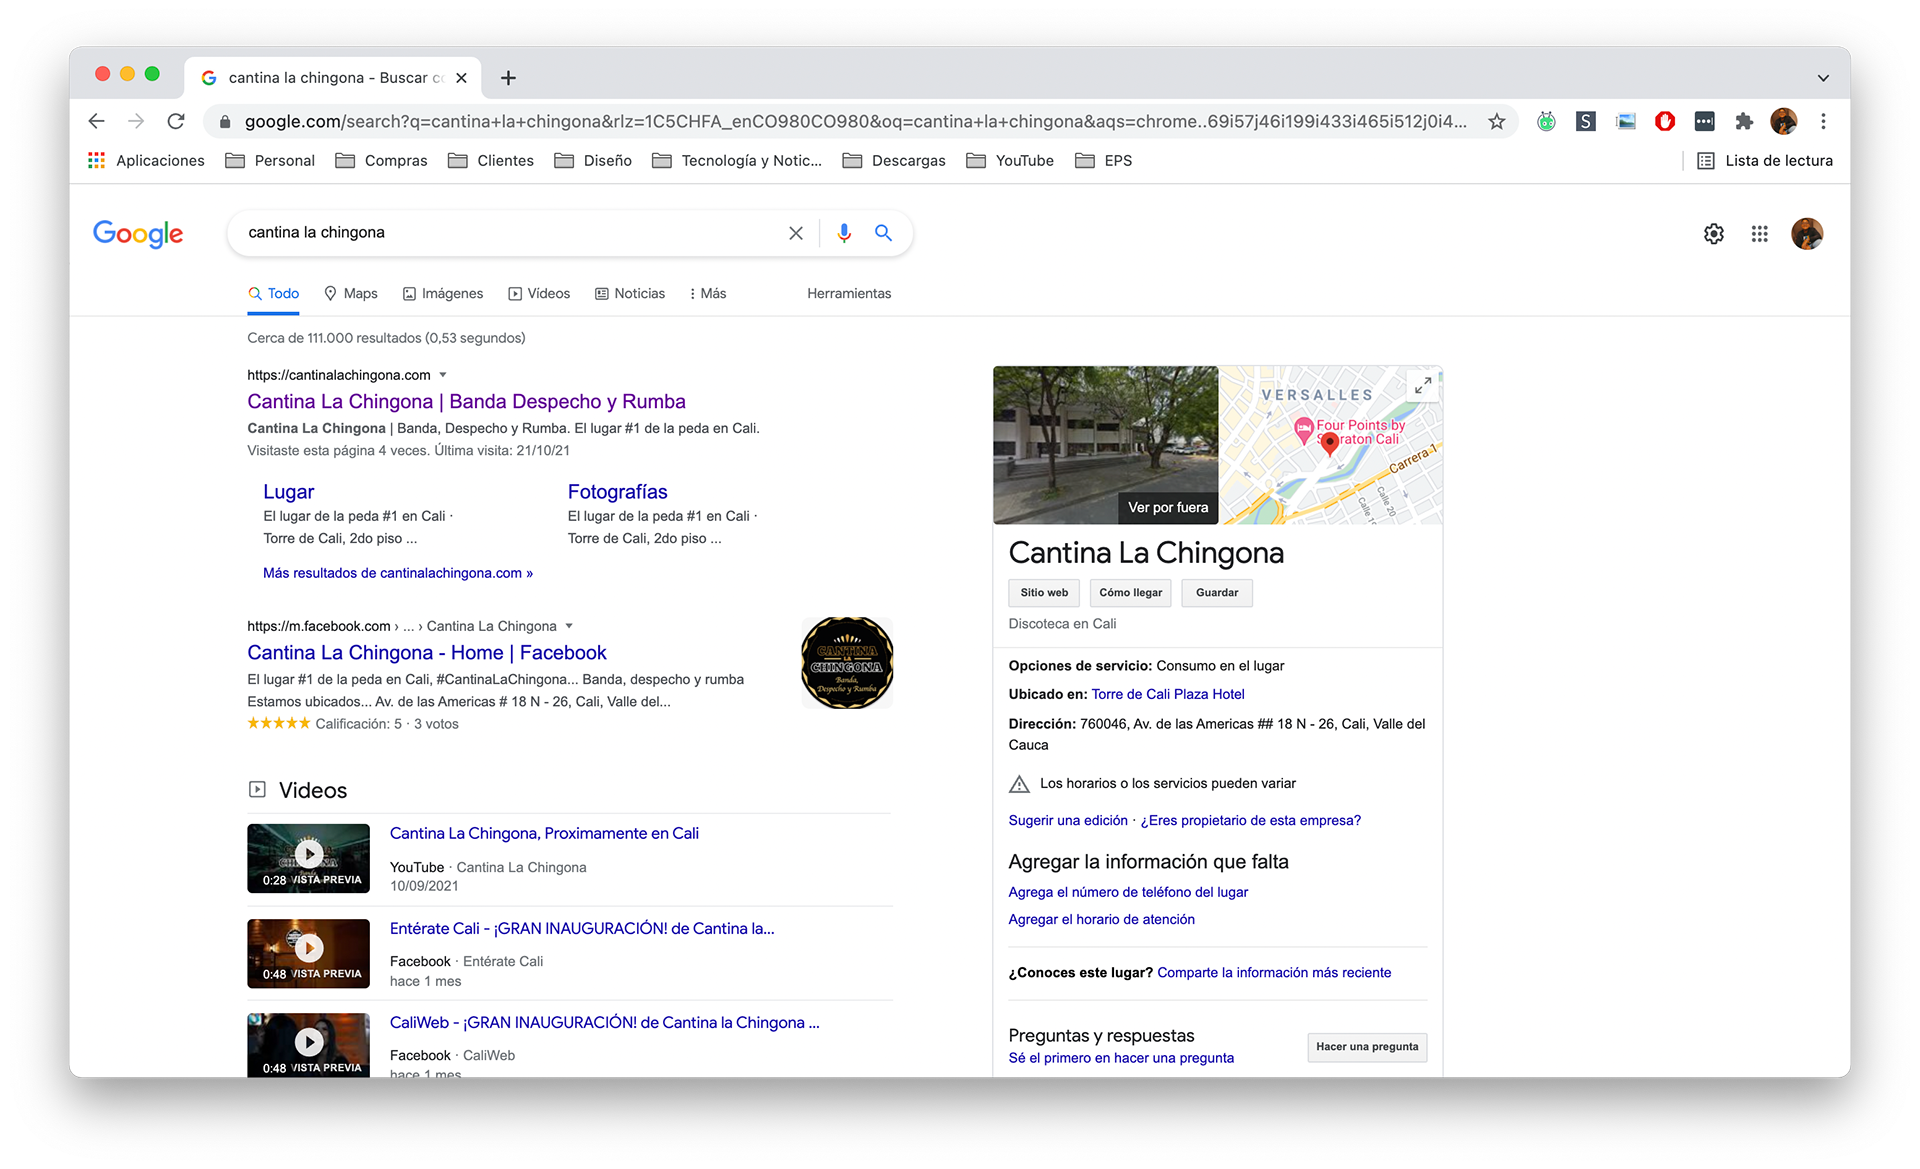Open the dark dots extension icon
Image resolution: width=1920 pixels, height=1169 pixels.
1704,121
